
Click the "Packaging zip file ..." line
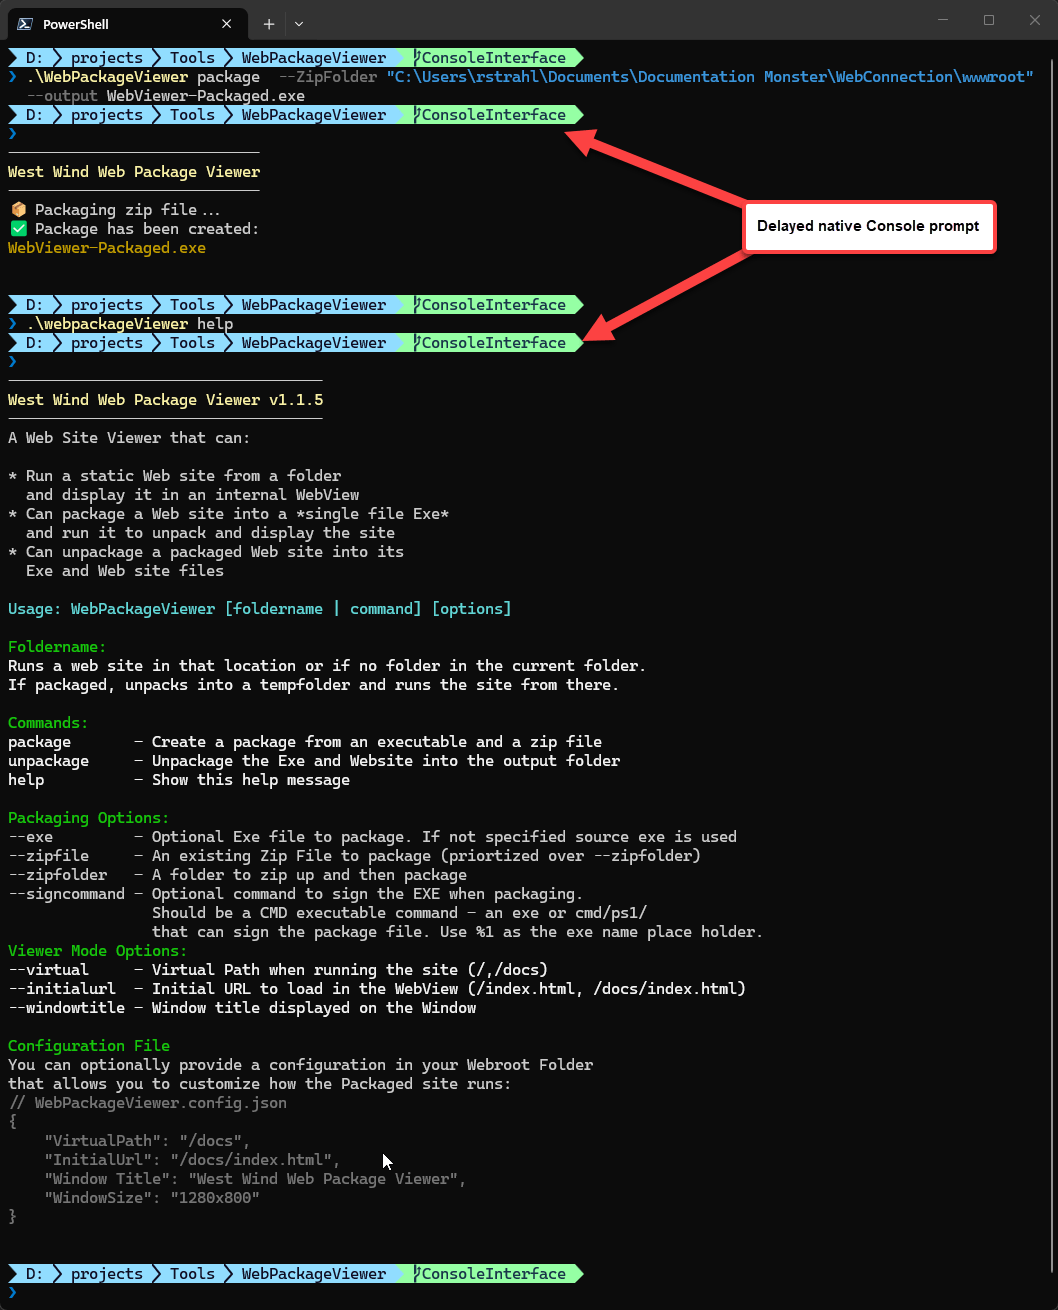(128, 210)
